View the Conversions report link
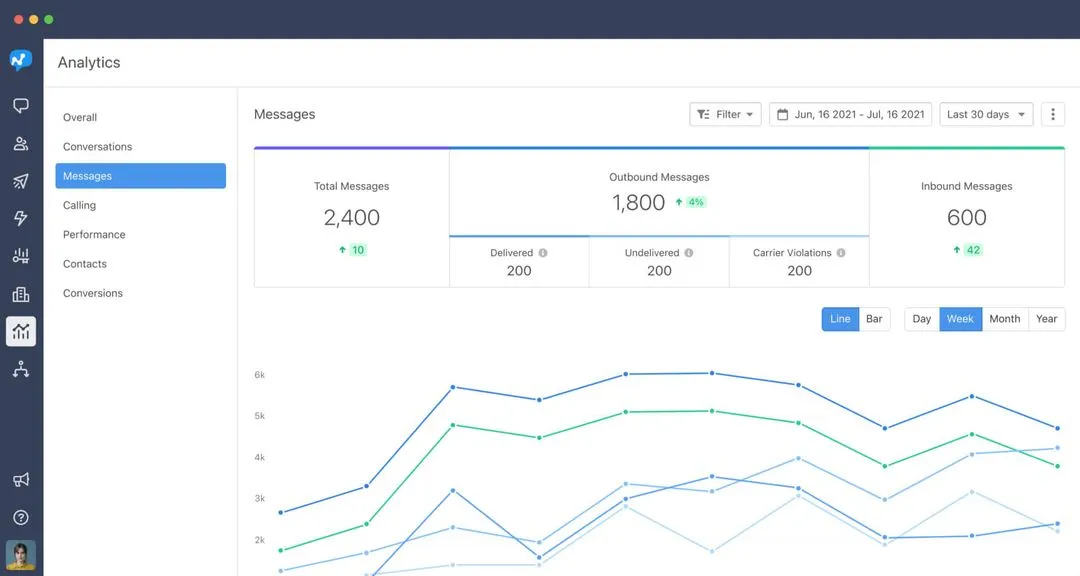The image size is (1080, 576). point(92,292)
